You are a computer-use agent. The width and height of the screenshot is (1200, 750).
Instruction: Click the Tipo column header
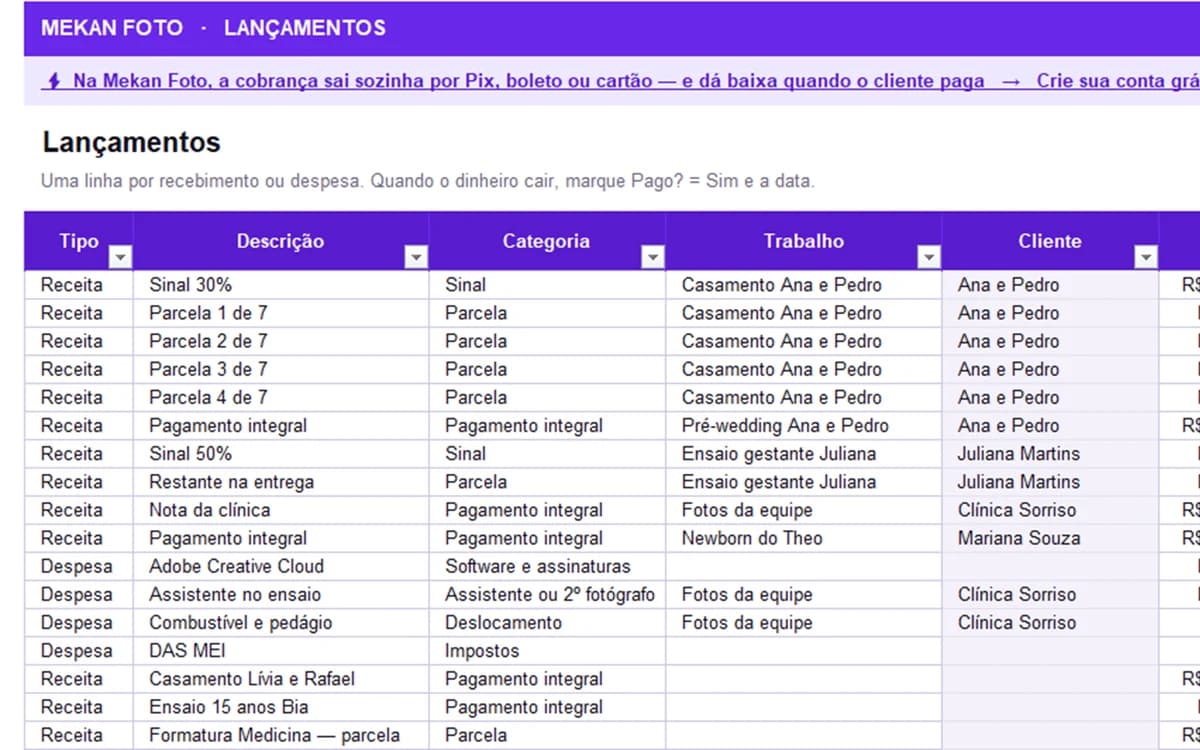coord(79,241)
